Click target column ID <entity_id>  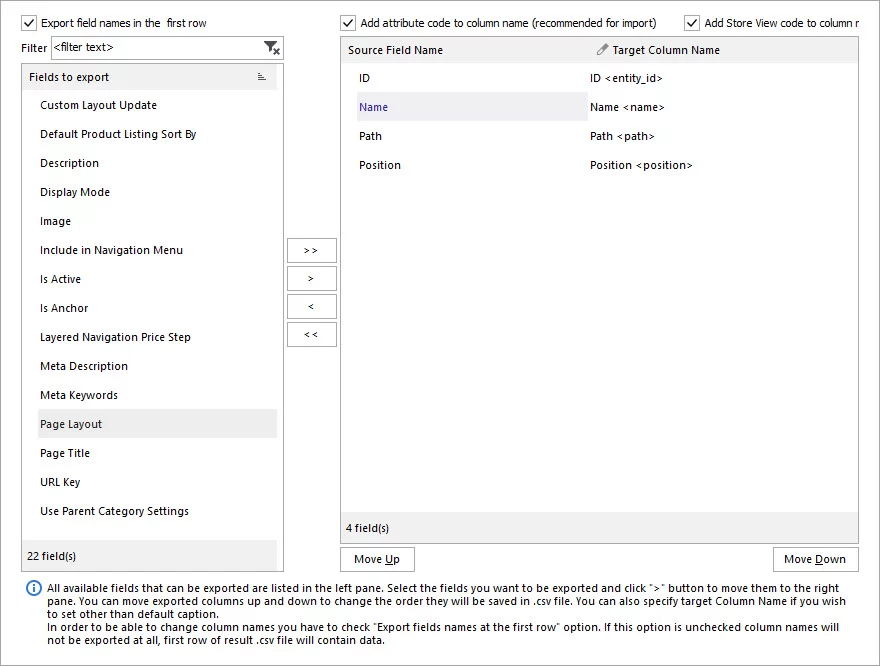(x=626, y=78)
